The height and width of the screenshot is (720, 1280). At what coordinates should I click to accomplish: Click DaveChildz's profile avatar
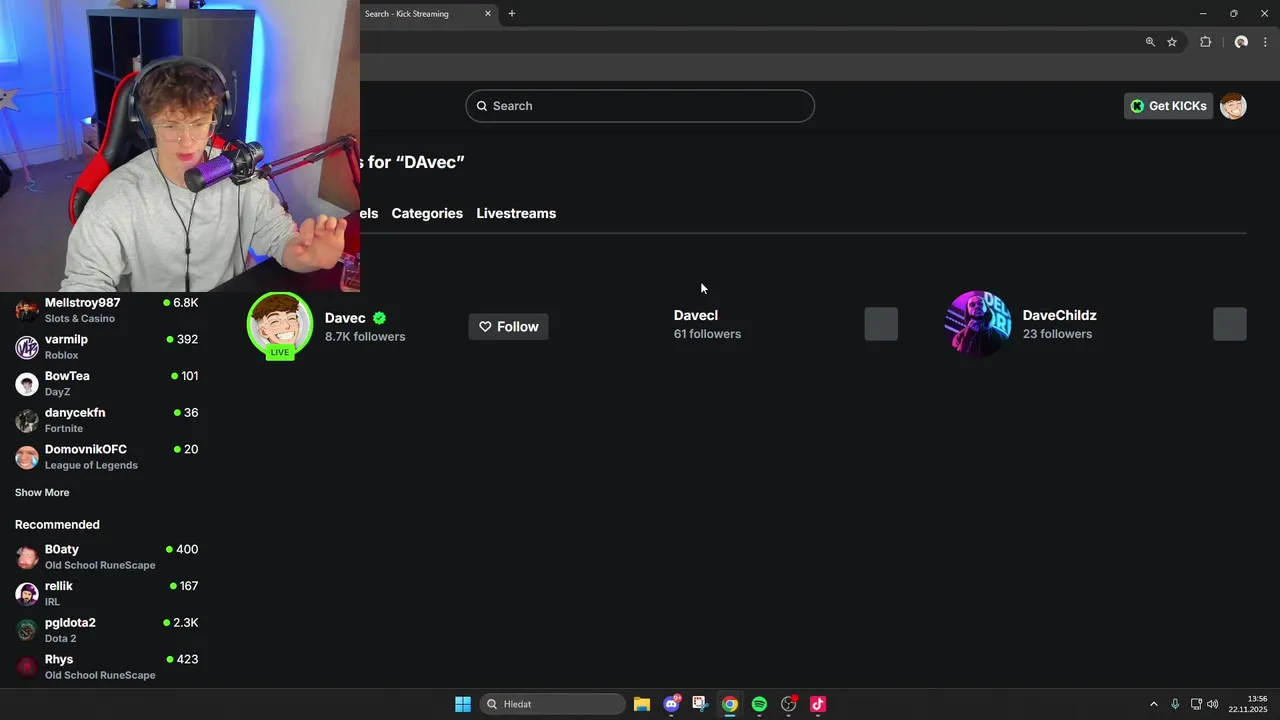978,324
